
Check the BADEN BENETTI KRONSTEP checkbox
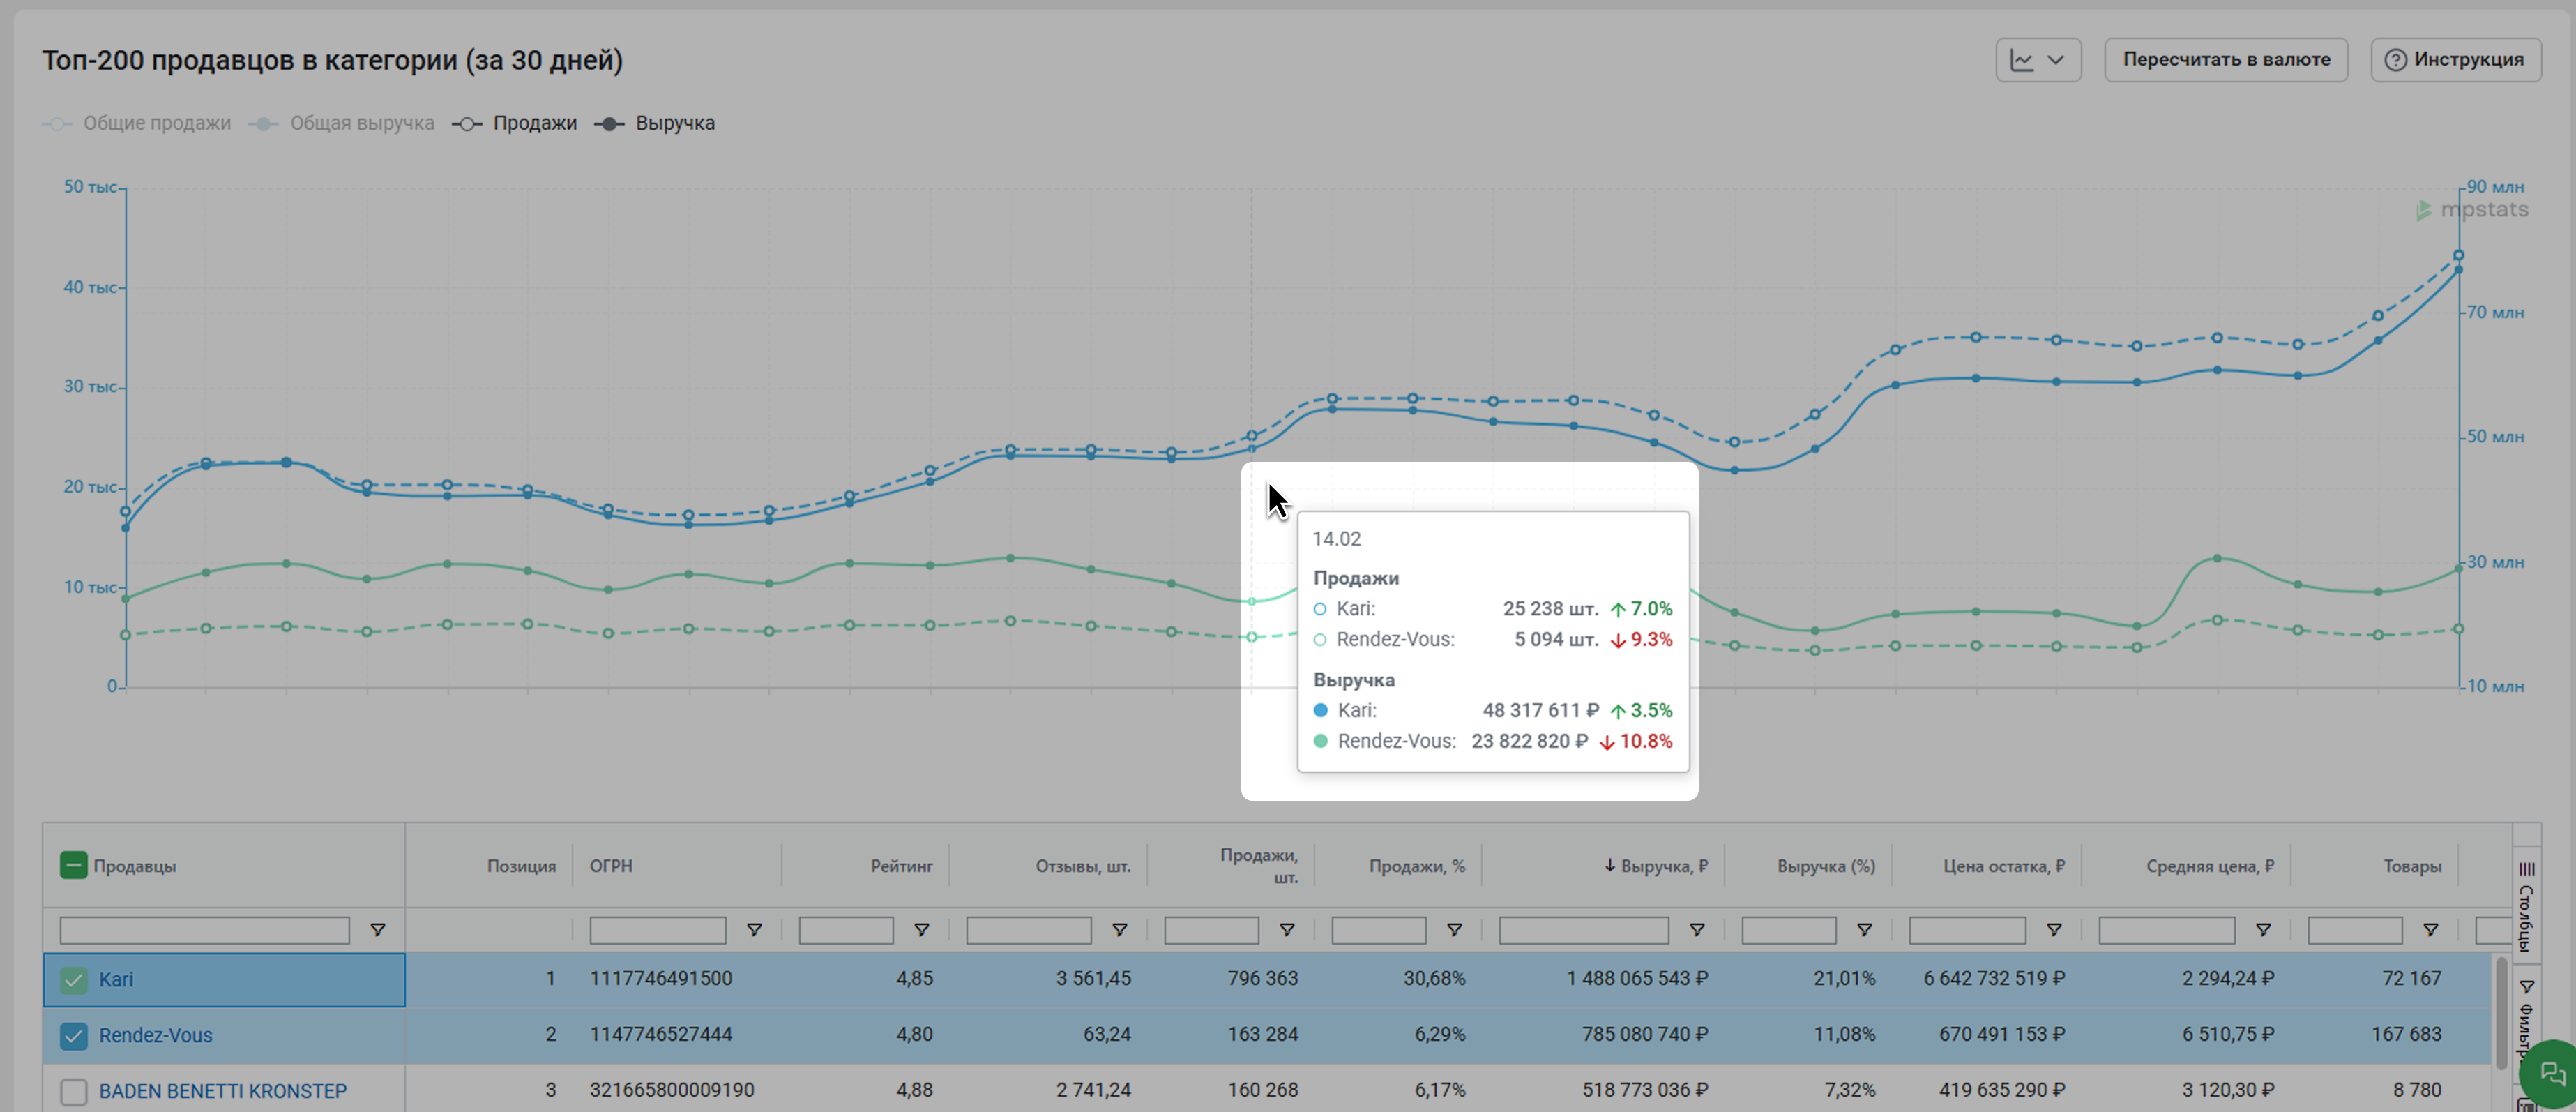click(73, 1091)
